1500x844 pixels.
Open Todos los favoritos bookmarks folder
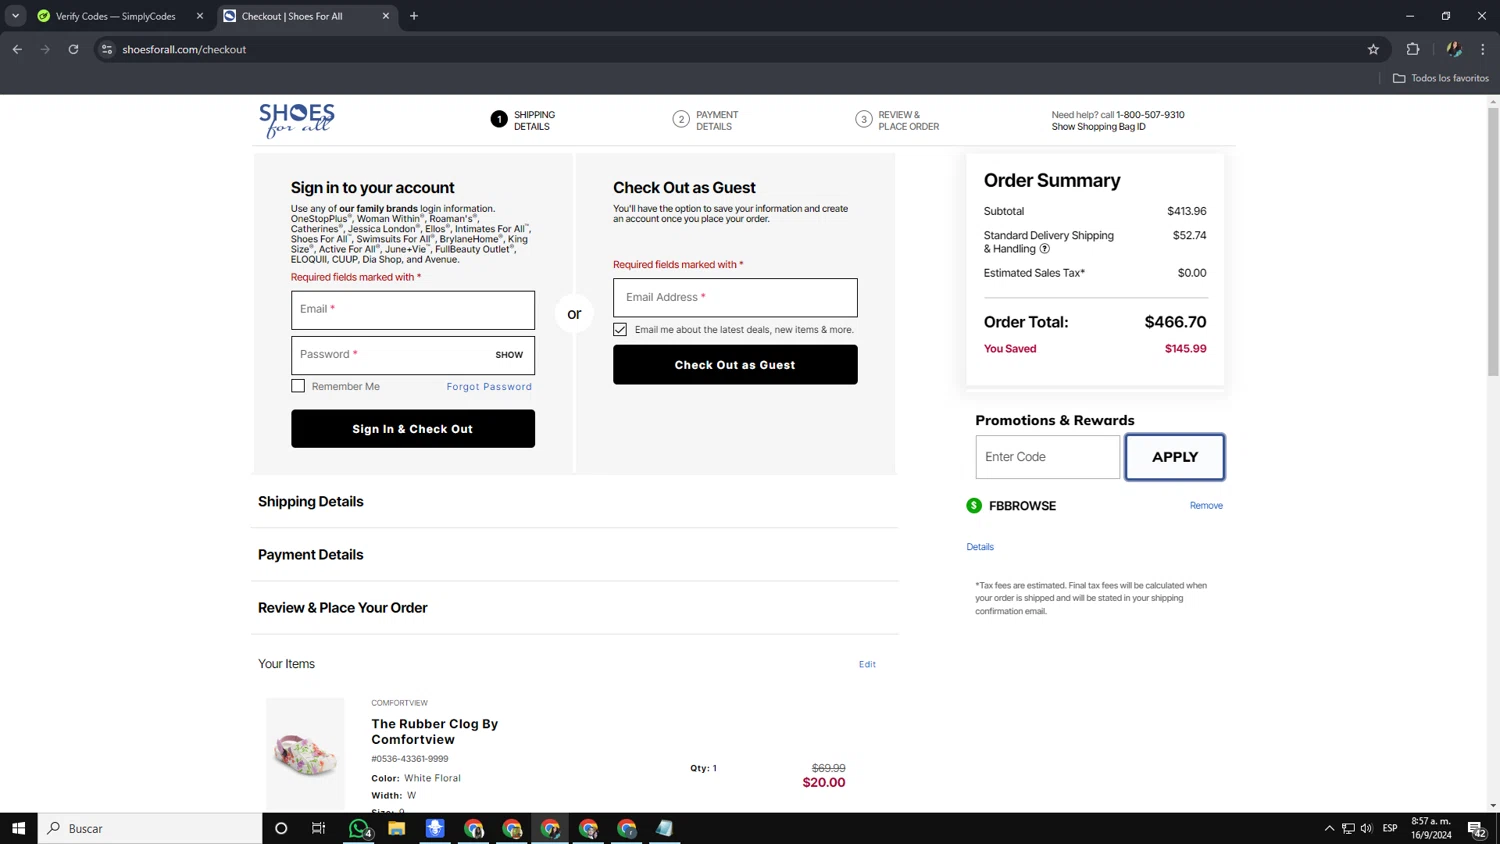click(x=1441, y=78)
